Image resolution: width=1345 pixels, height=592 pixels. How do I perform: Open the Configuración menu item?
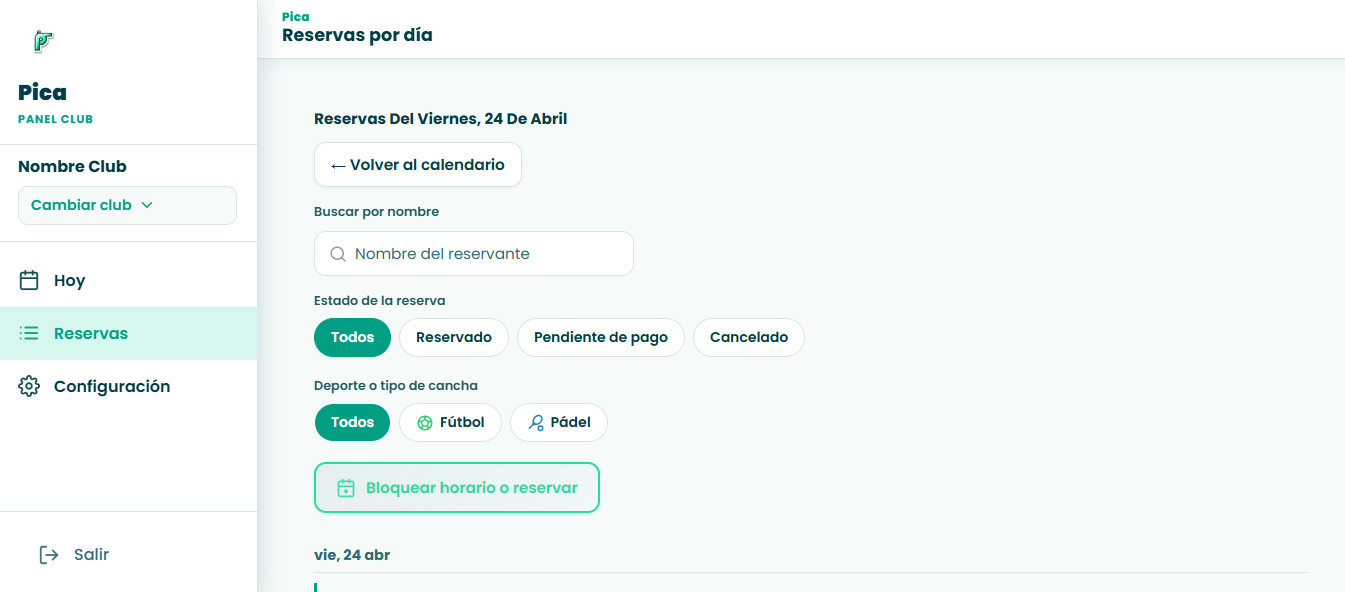pos(128,386)
